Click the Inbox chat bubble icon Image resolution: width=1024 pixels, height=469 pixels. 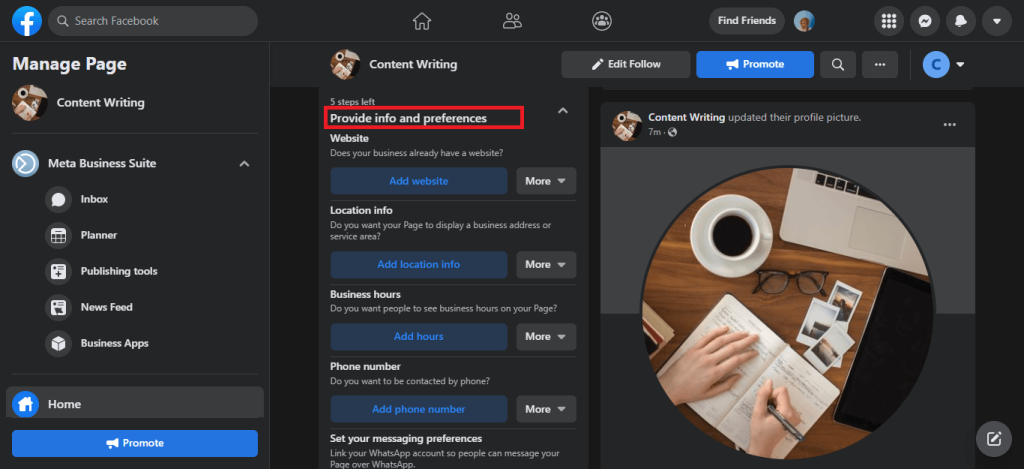(58, 199)
